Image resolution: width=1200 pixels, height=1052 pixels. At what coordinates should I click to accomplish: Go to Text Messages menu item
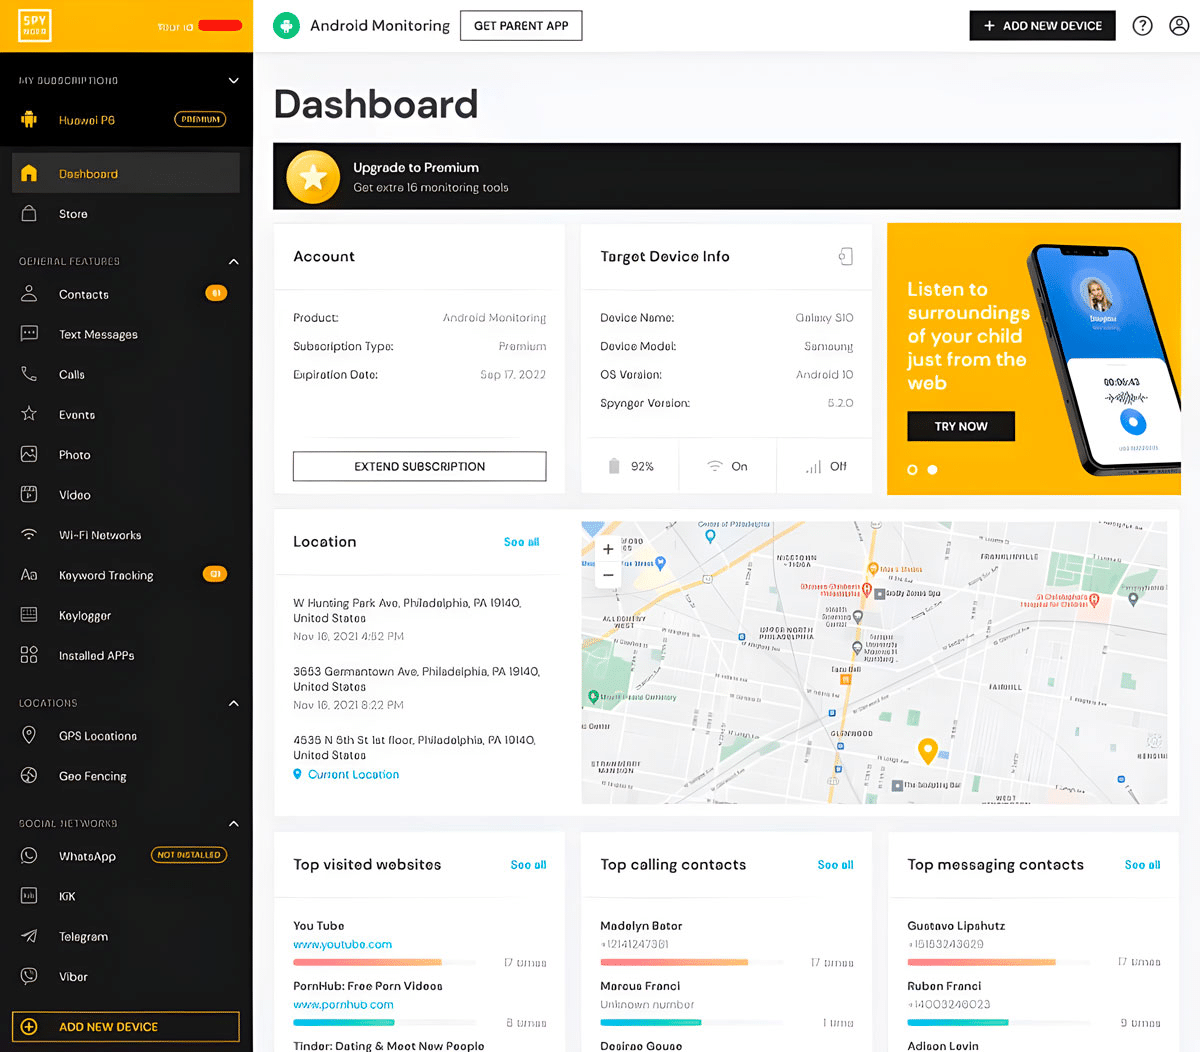coord(126,334)
